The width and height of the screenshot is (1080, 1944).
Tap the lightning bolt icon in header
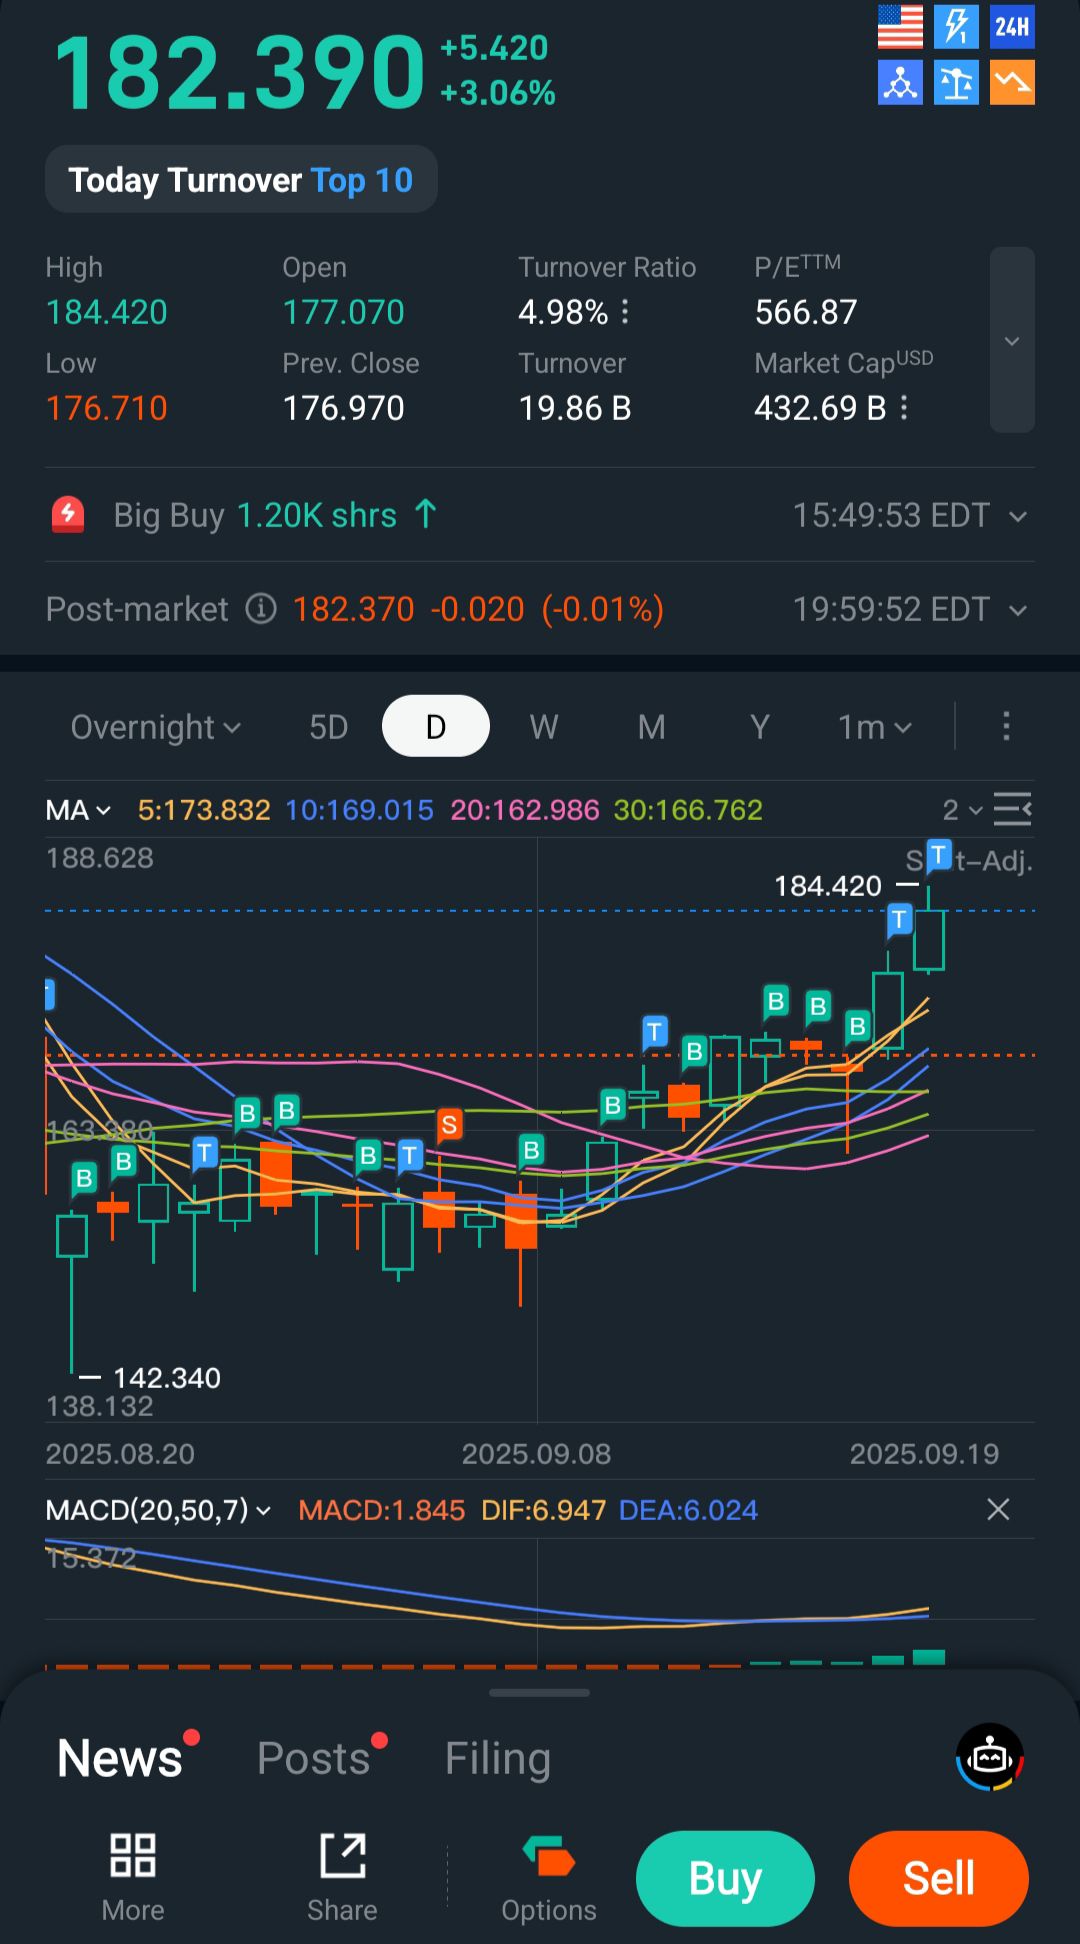coord(956,27)
